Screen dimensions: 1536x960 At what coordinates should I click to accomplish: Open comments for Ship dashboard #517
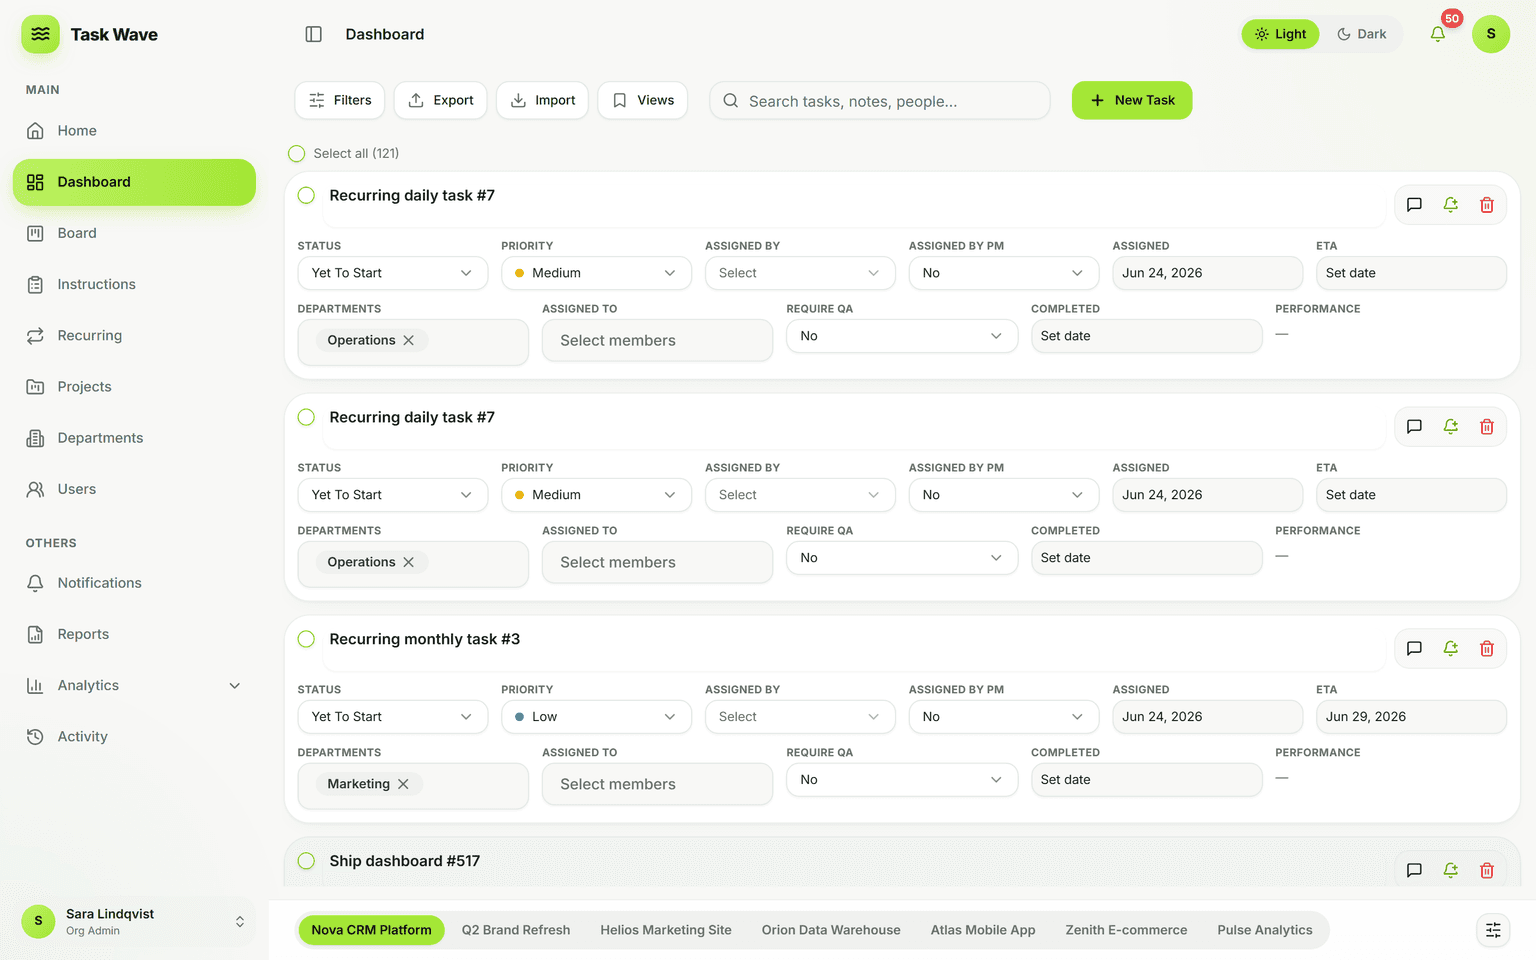pos(1414,871)
